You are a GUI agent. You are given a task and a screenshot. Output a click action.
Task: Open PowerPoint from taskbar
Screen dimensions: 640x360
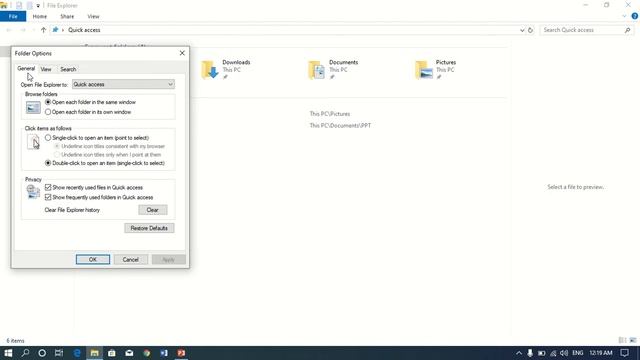point(181,353)
